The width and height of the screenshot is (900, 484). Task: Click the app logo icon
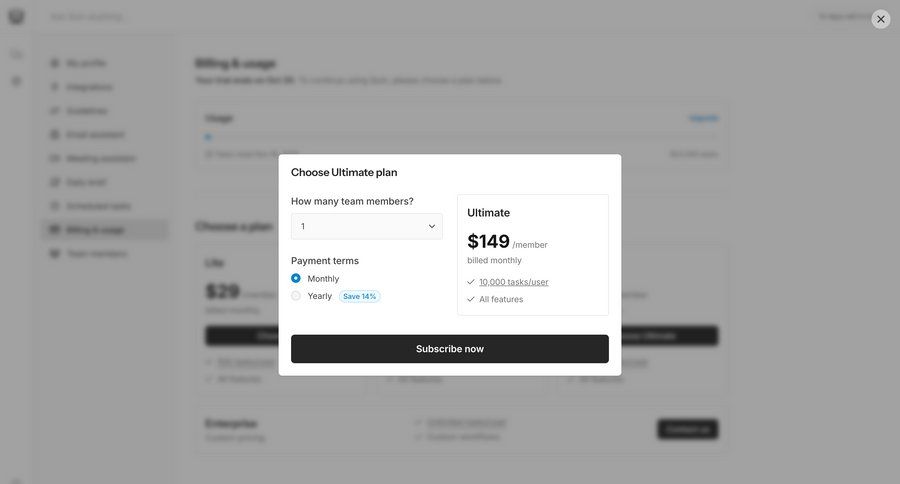click(16, 17)
